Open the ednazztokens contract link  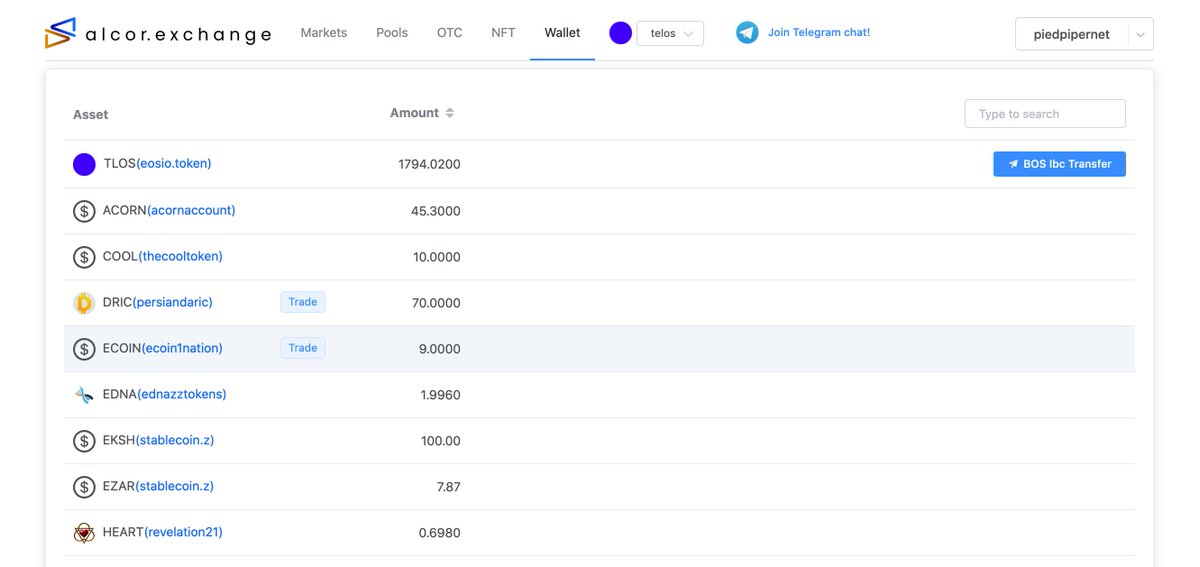(182, 394)
